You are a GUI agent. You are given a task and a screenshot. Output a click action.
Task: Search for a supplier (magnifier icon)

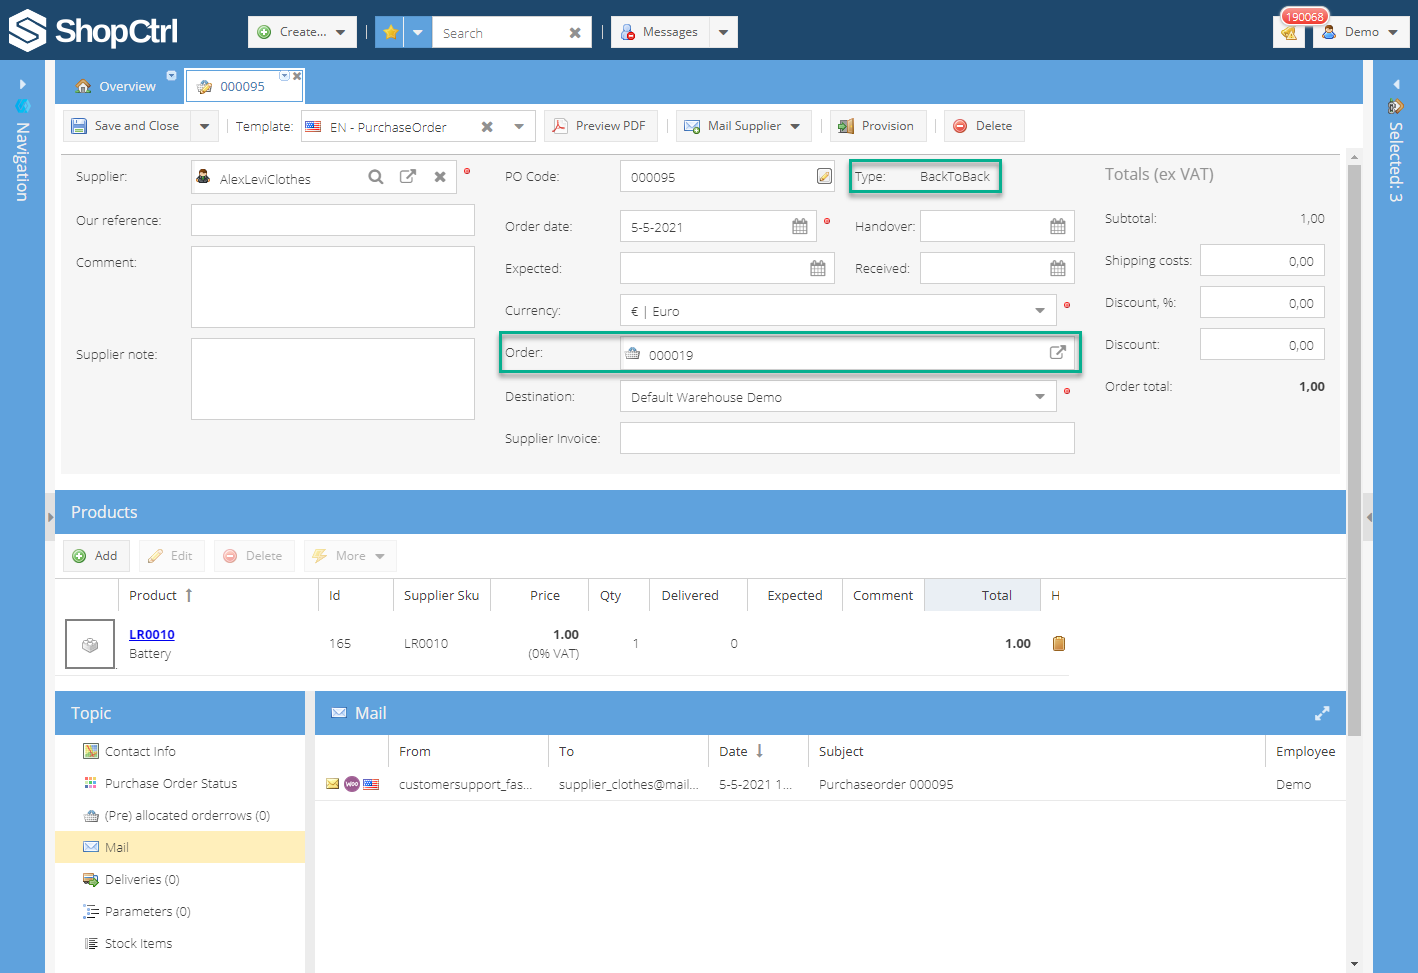tap(376, 177)
